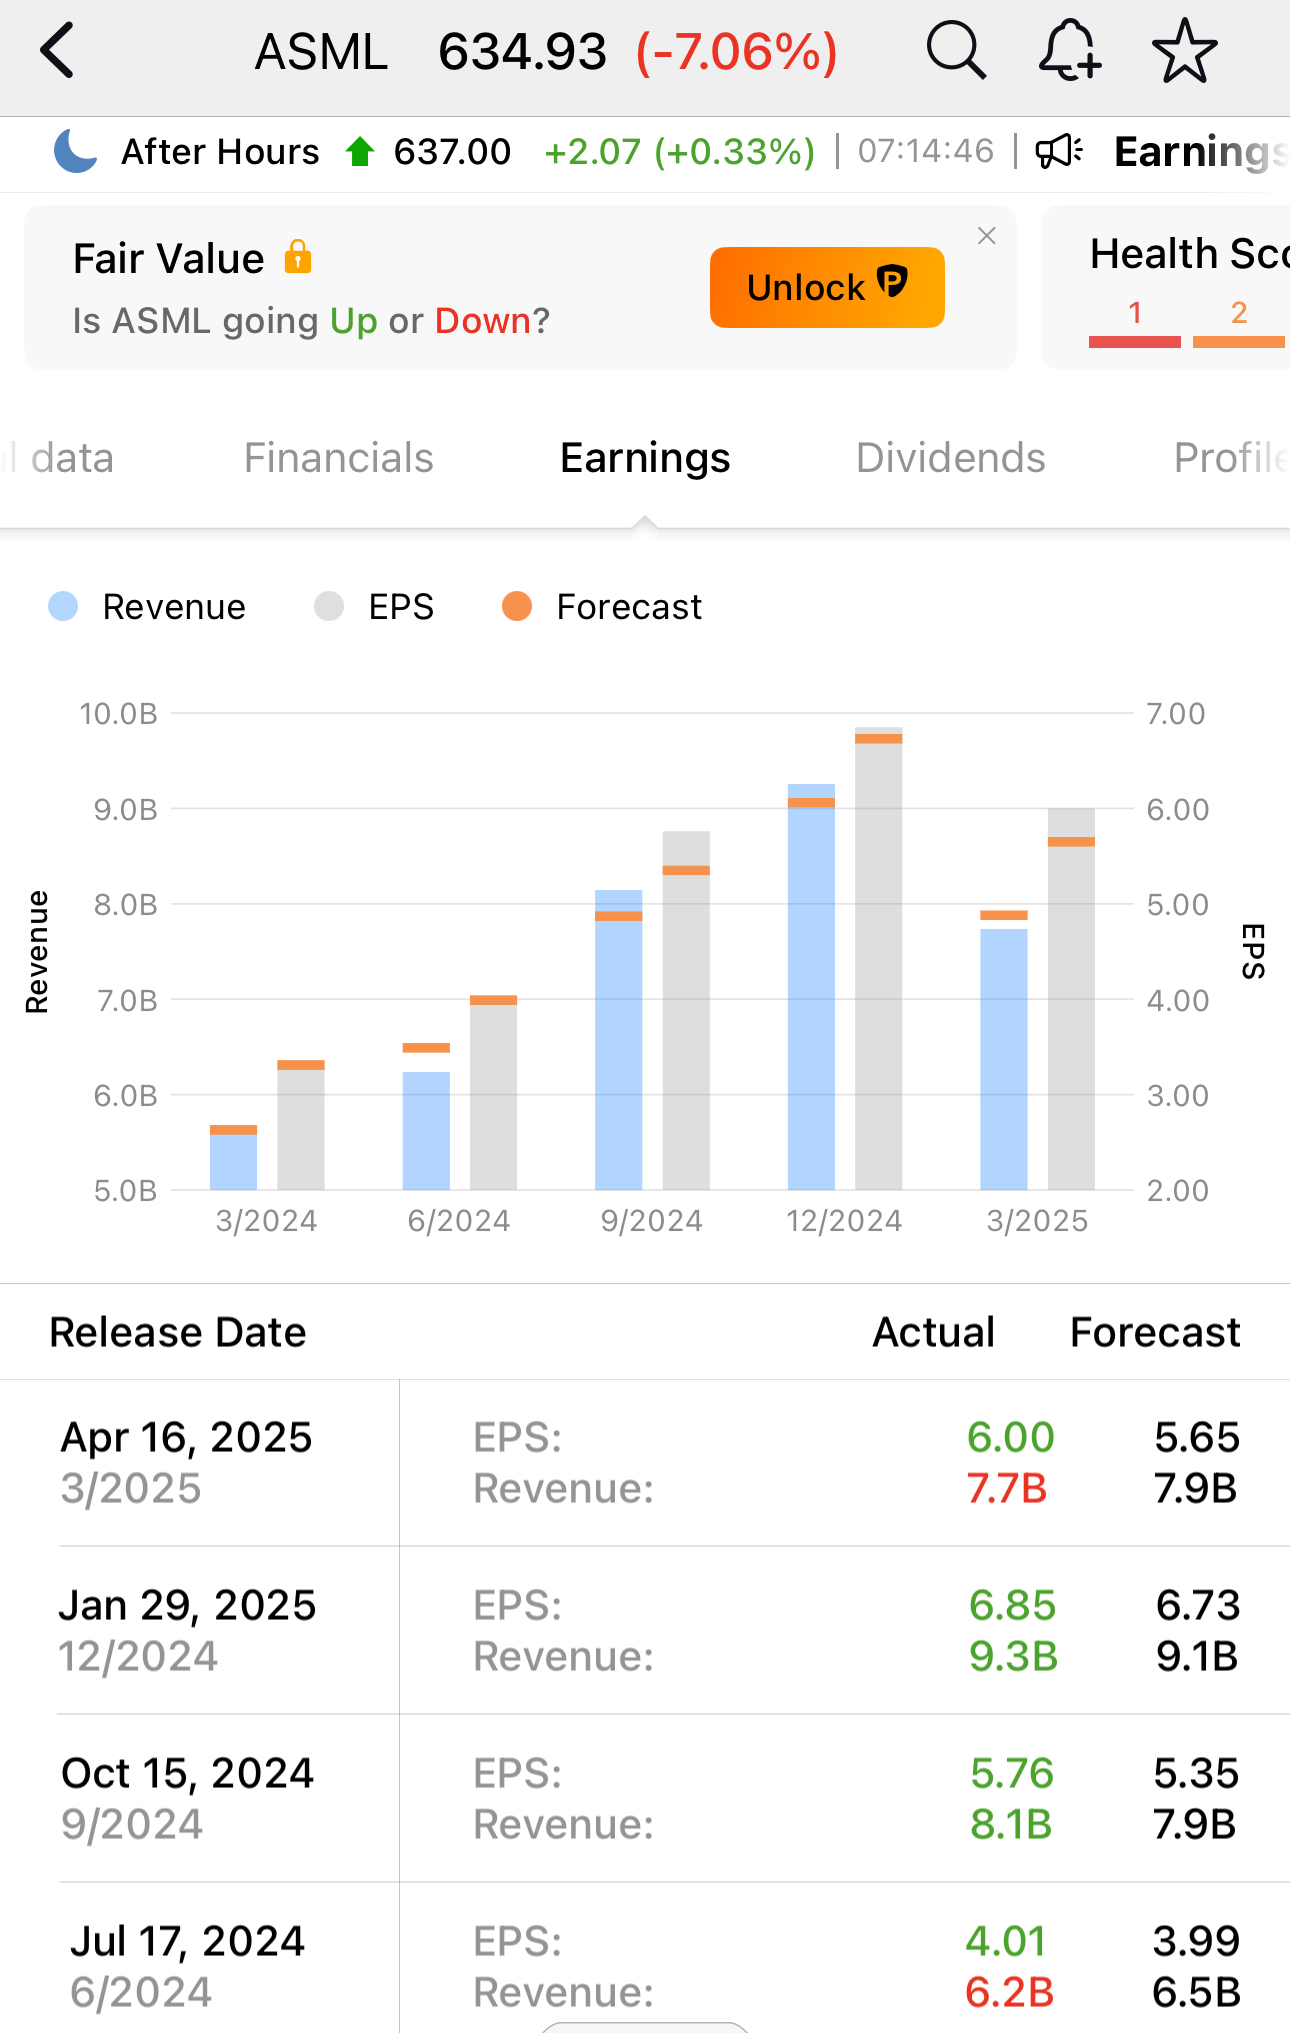Tap forecast revenue value 6.5B

coord(1196,1992)
